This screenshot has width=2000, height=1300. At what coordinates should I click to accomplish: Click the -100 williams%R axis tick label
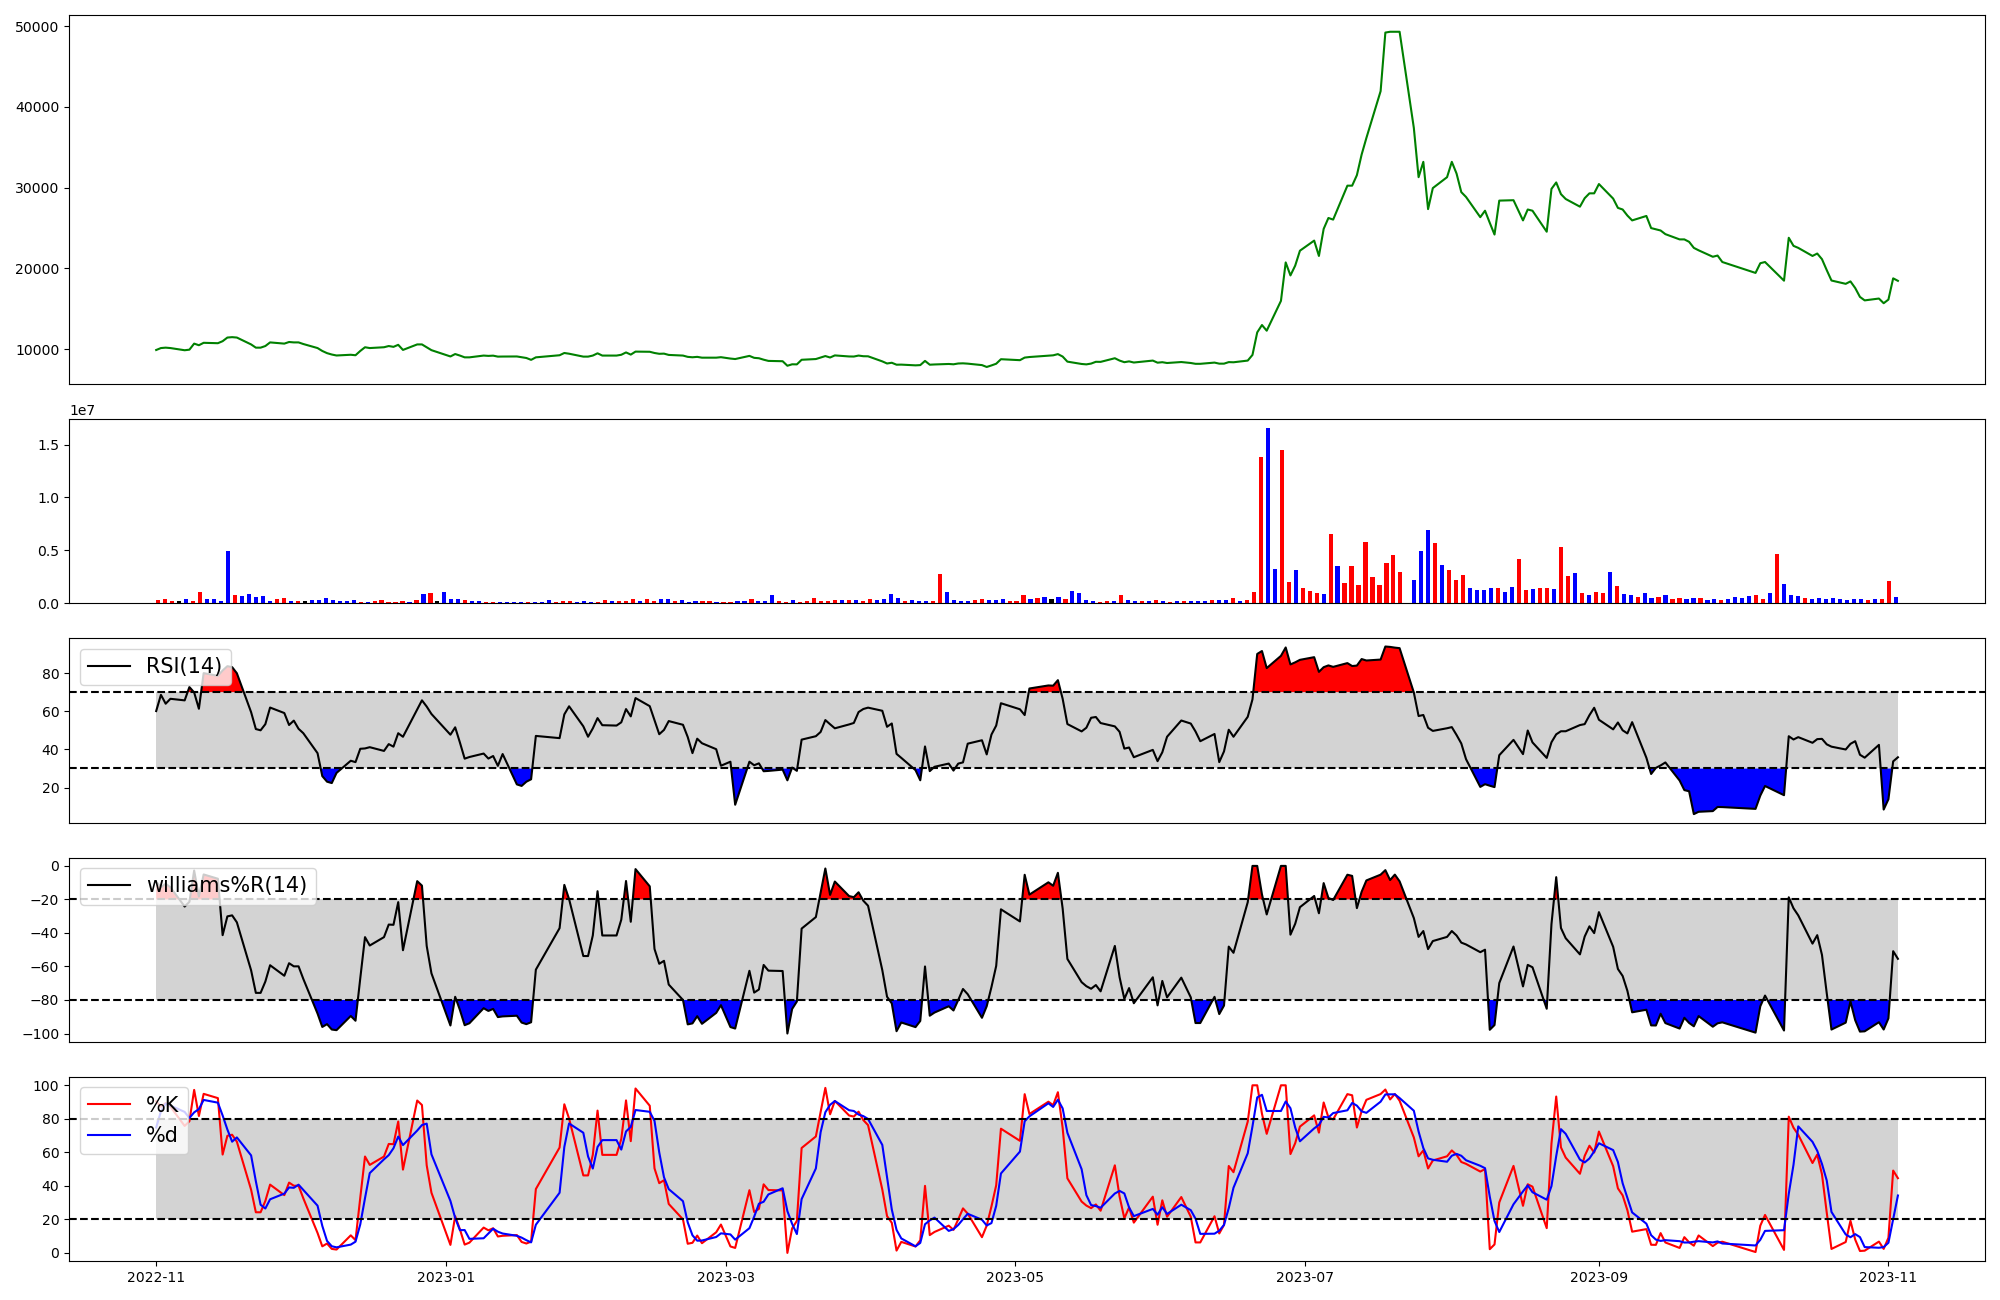click(42, 1034)
